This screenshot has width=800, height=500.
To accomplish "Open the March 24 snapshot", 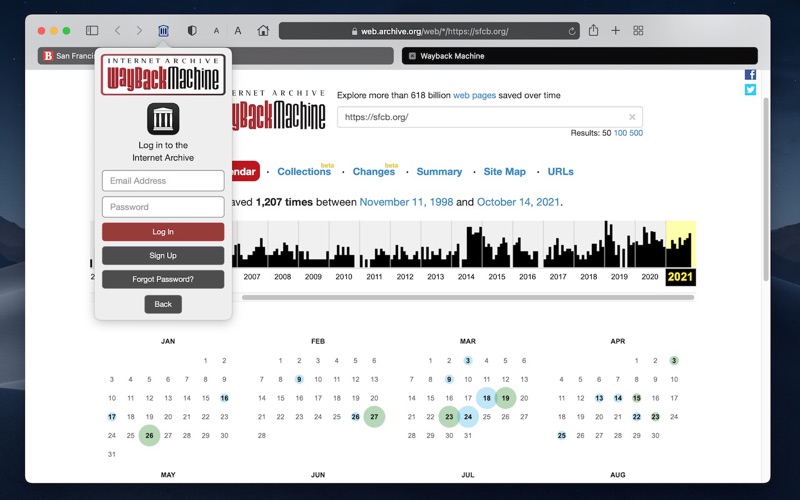I will [468, 417].
